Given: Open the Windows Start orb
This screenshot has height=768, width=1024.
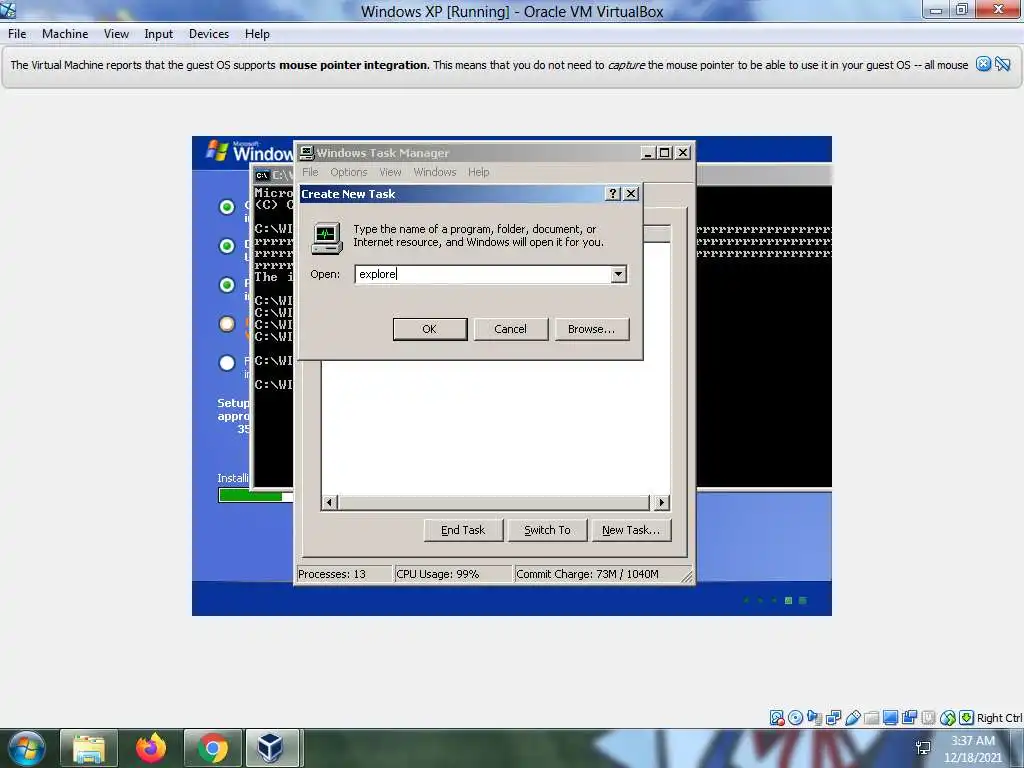Looking at the screenshot, I should [27, 748].
